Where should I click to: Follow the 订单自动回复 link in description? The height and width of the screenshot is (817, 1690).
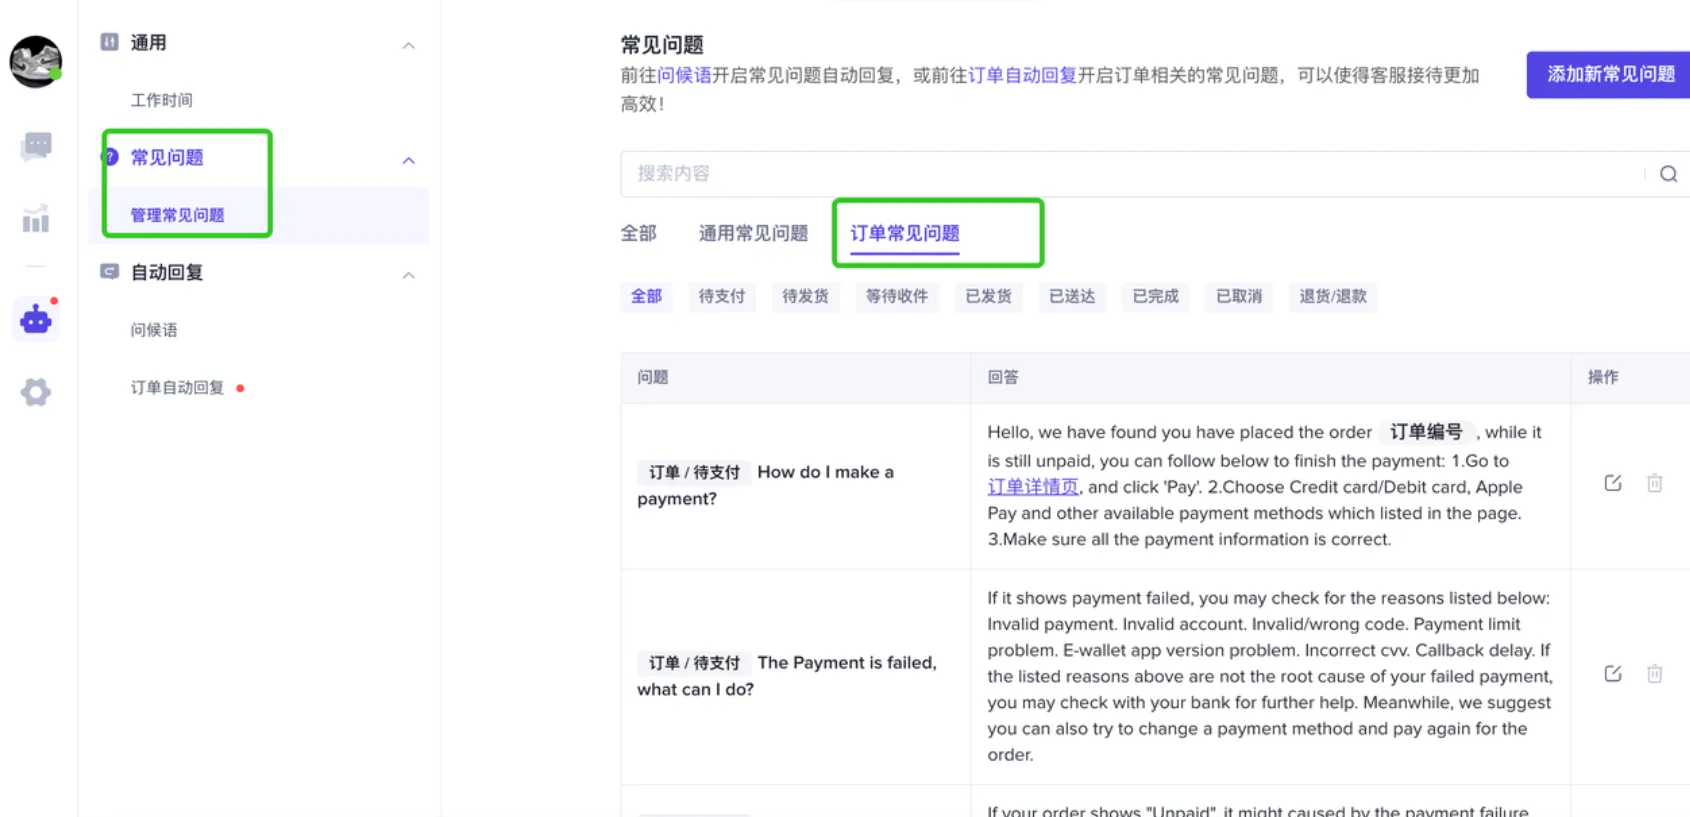tap(1022, 75)
